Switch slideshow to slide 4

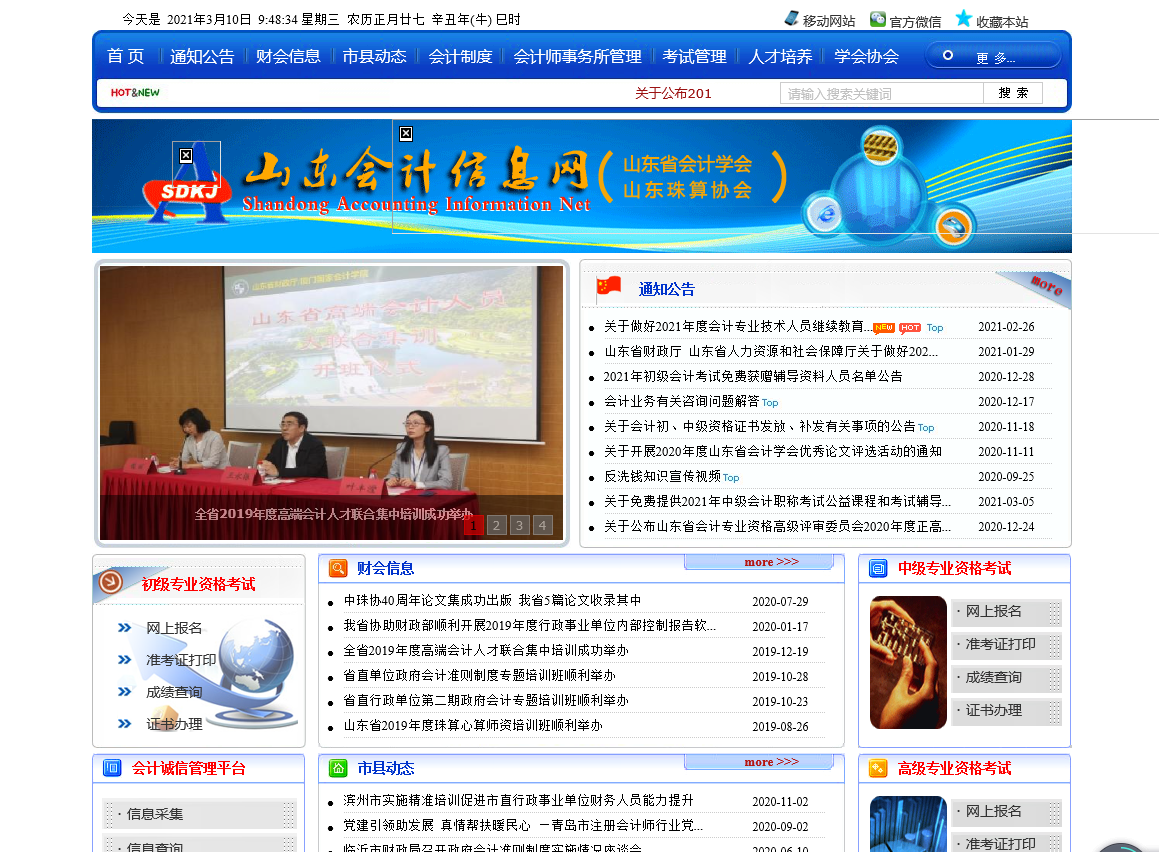(x=542, y=525)
